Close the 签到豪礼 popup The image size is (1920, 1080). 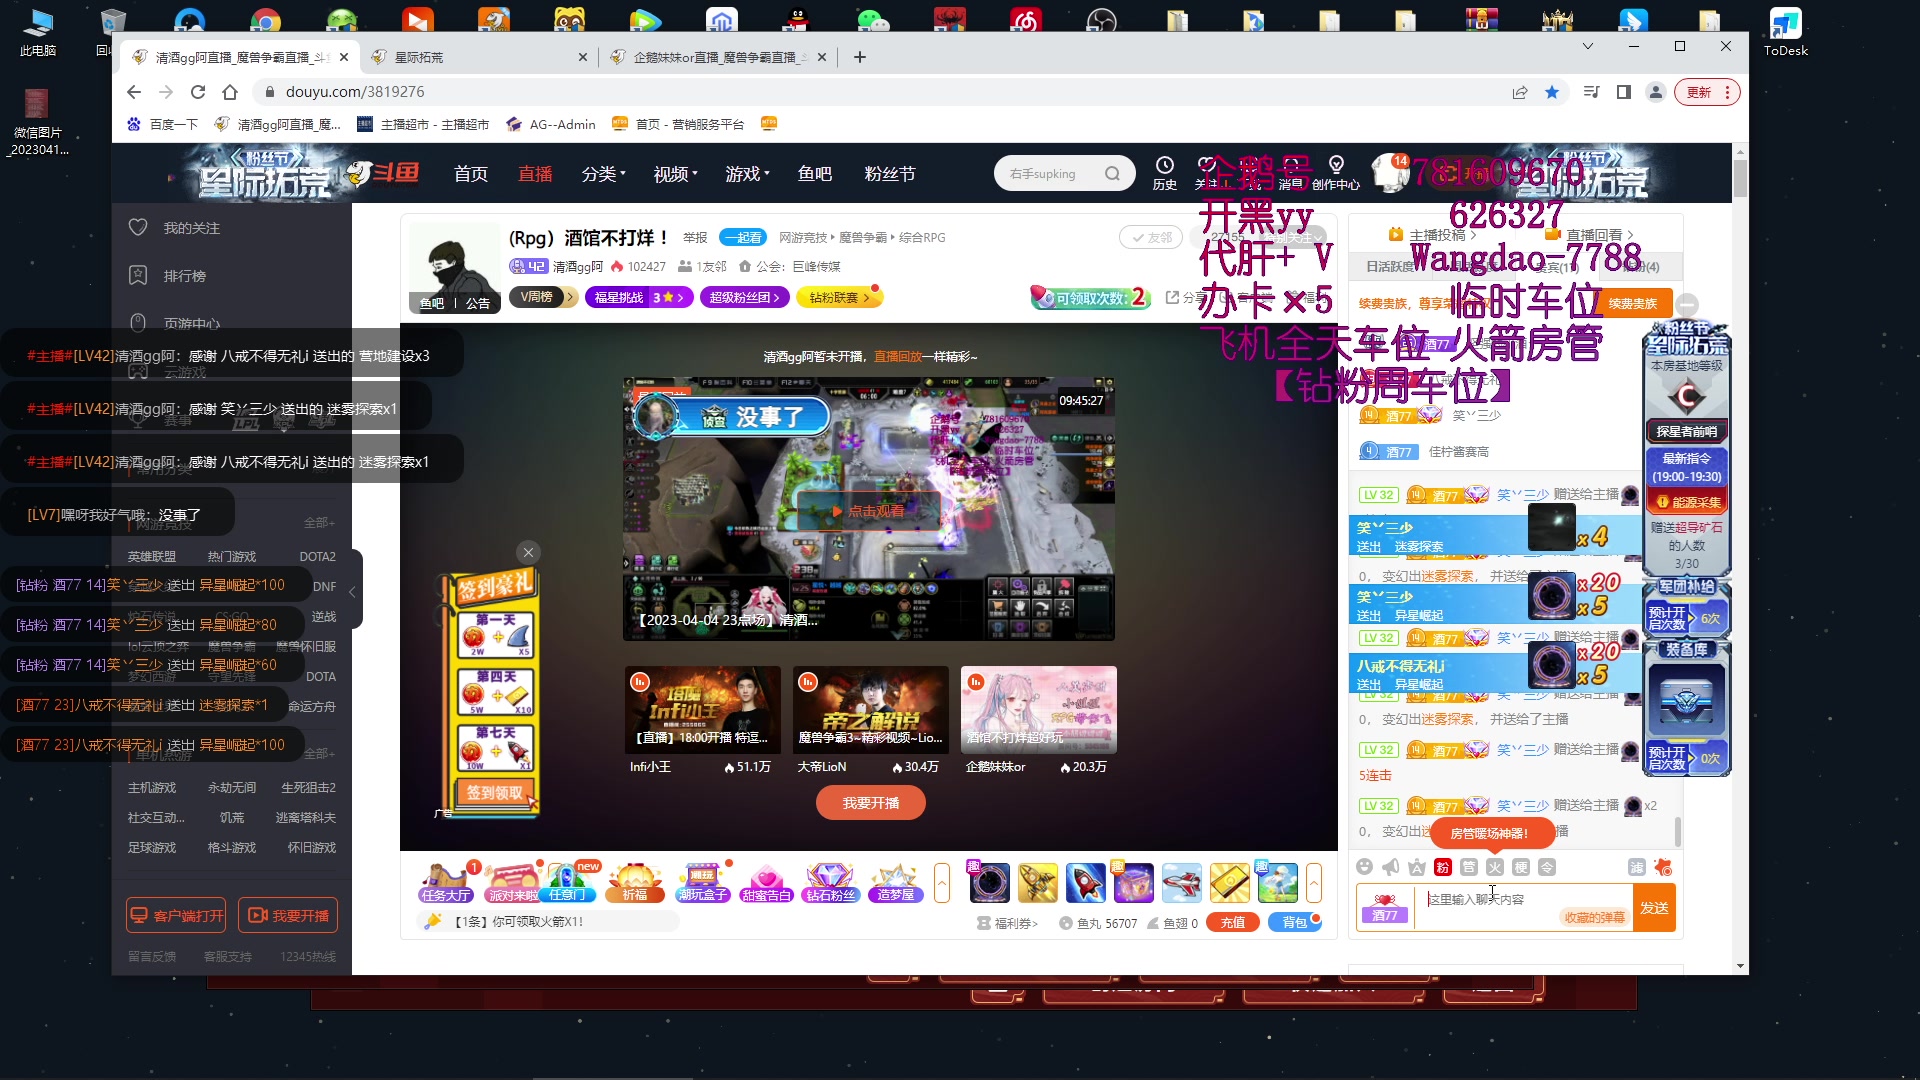pyautogui.click(x=528, y=552)
